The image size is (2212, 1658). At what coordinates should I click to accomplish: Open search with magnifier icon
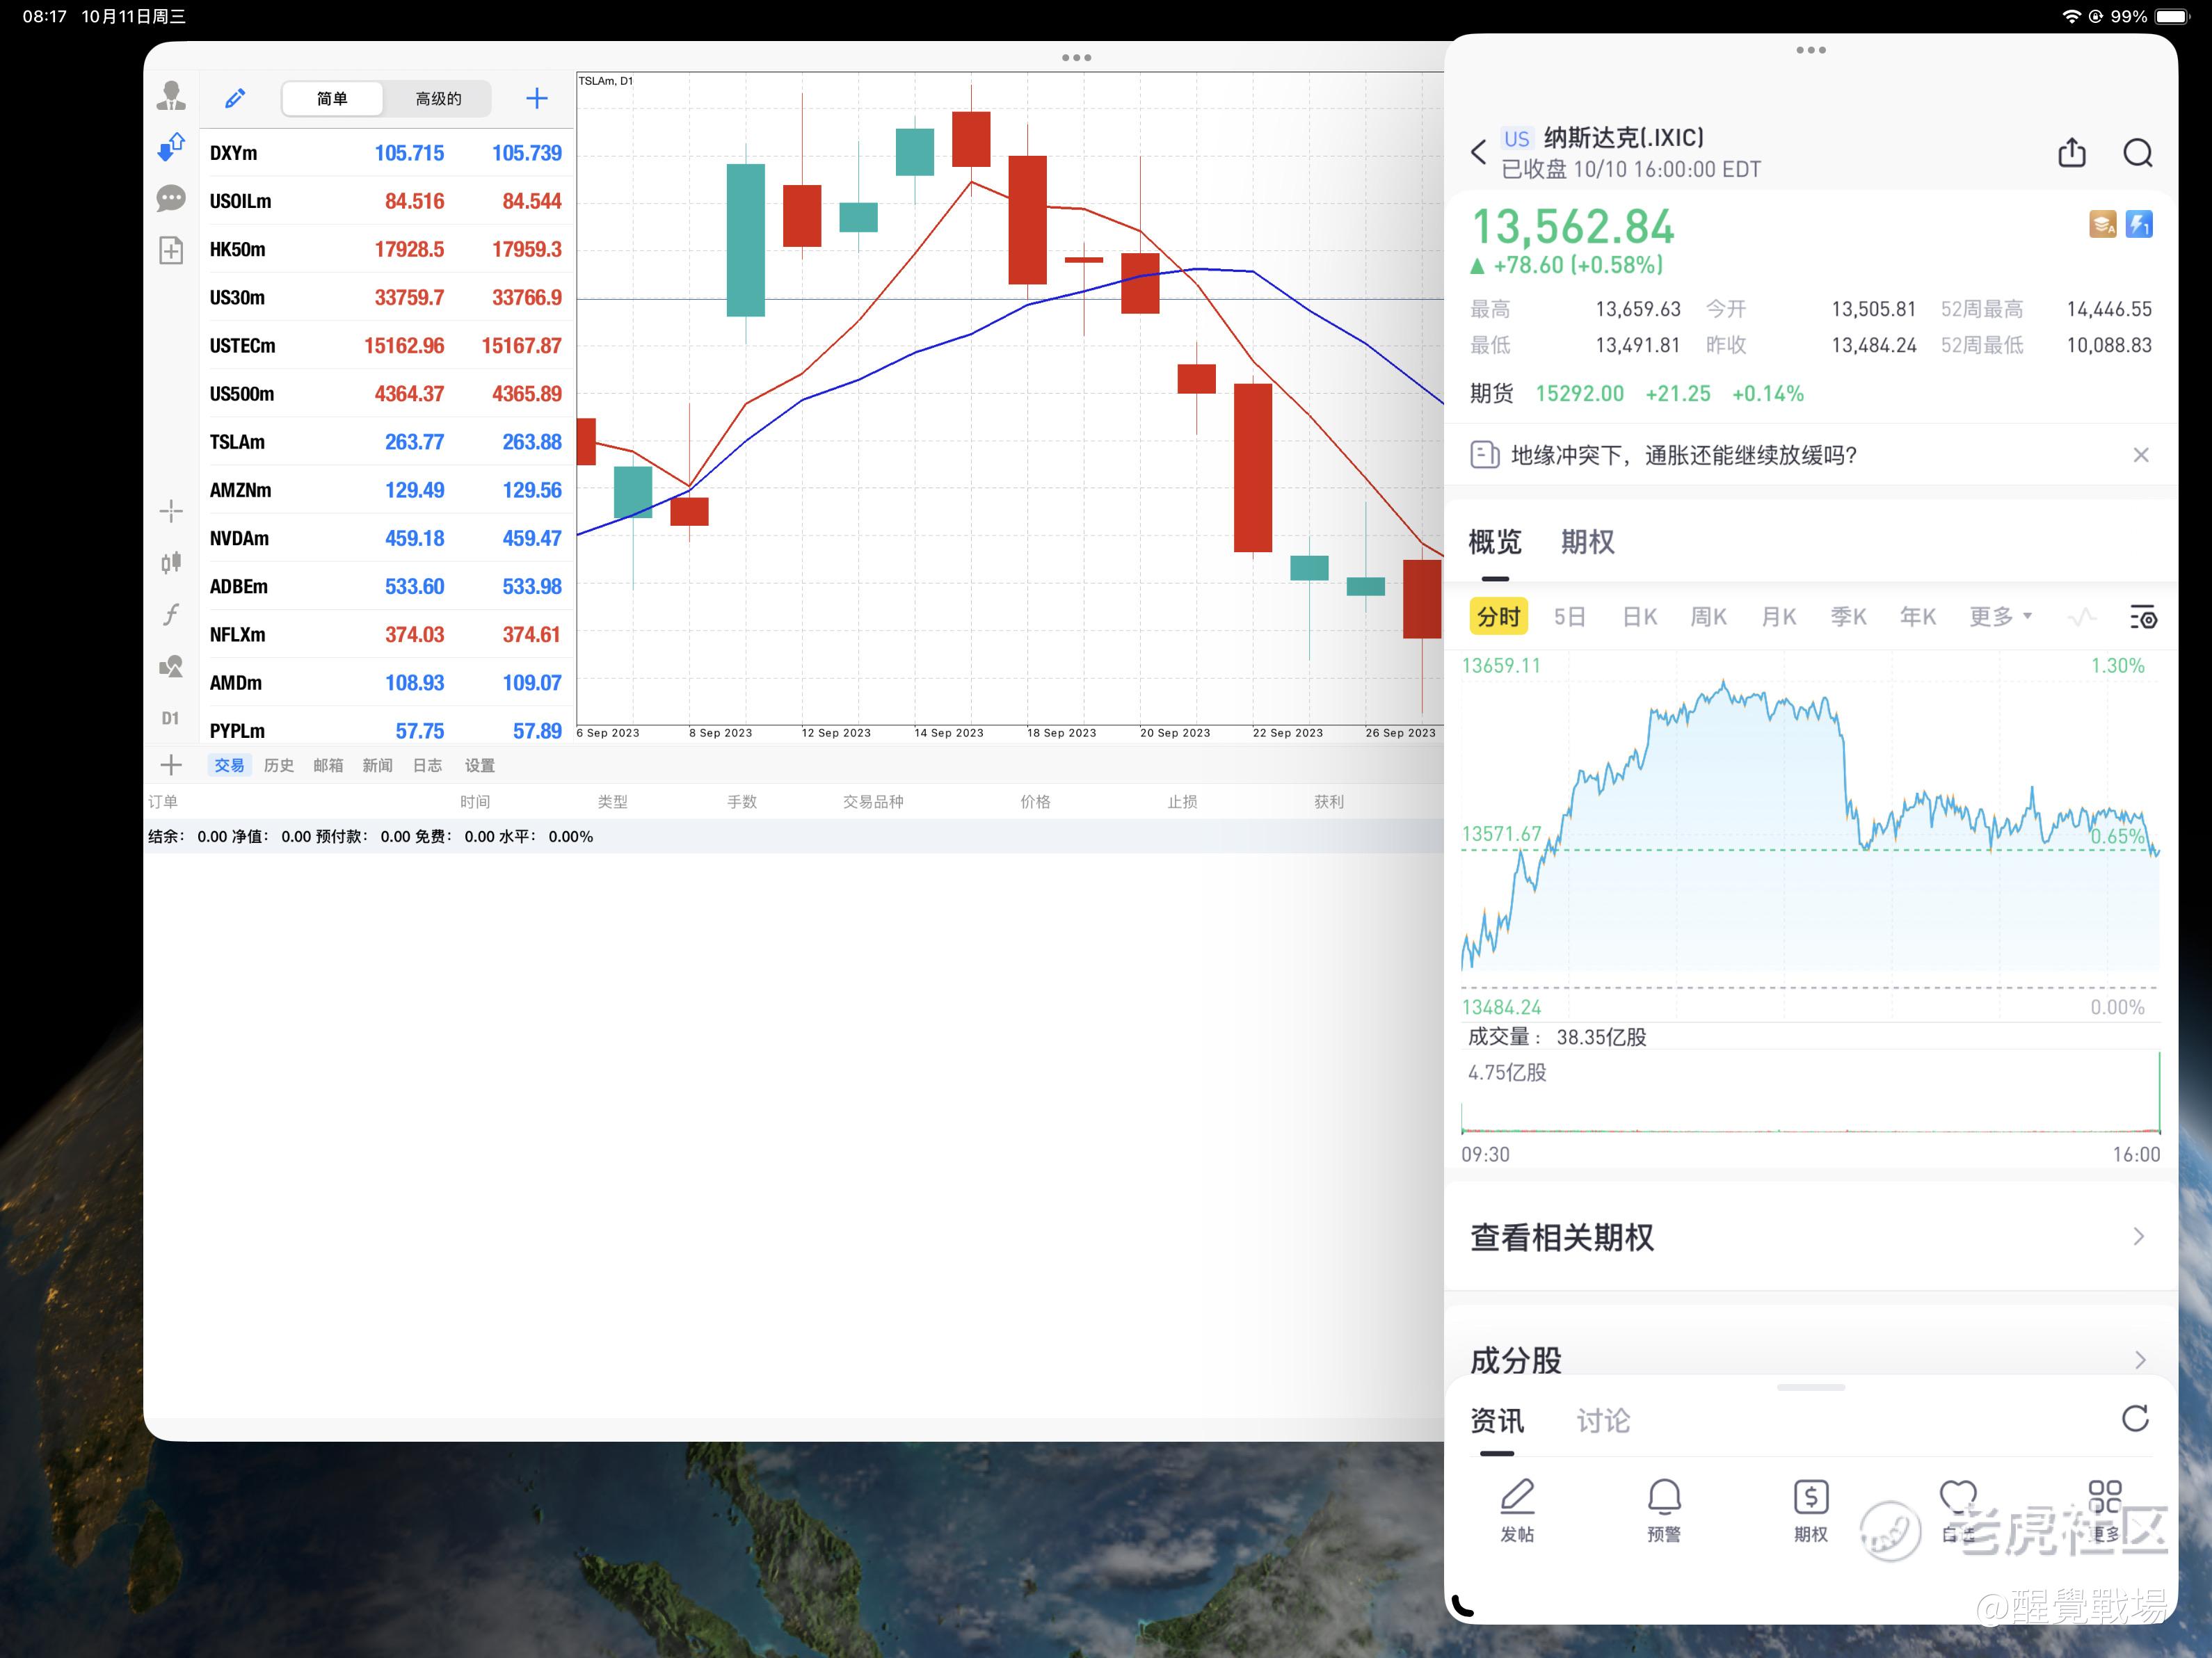coord(2138,153)
